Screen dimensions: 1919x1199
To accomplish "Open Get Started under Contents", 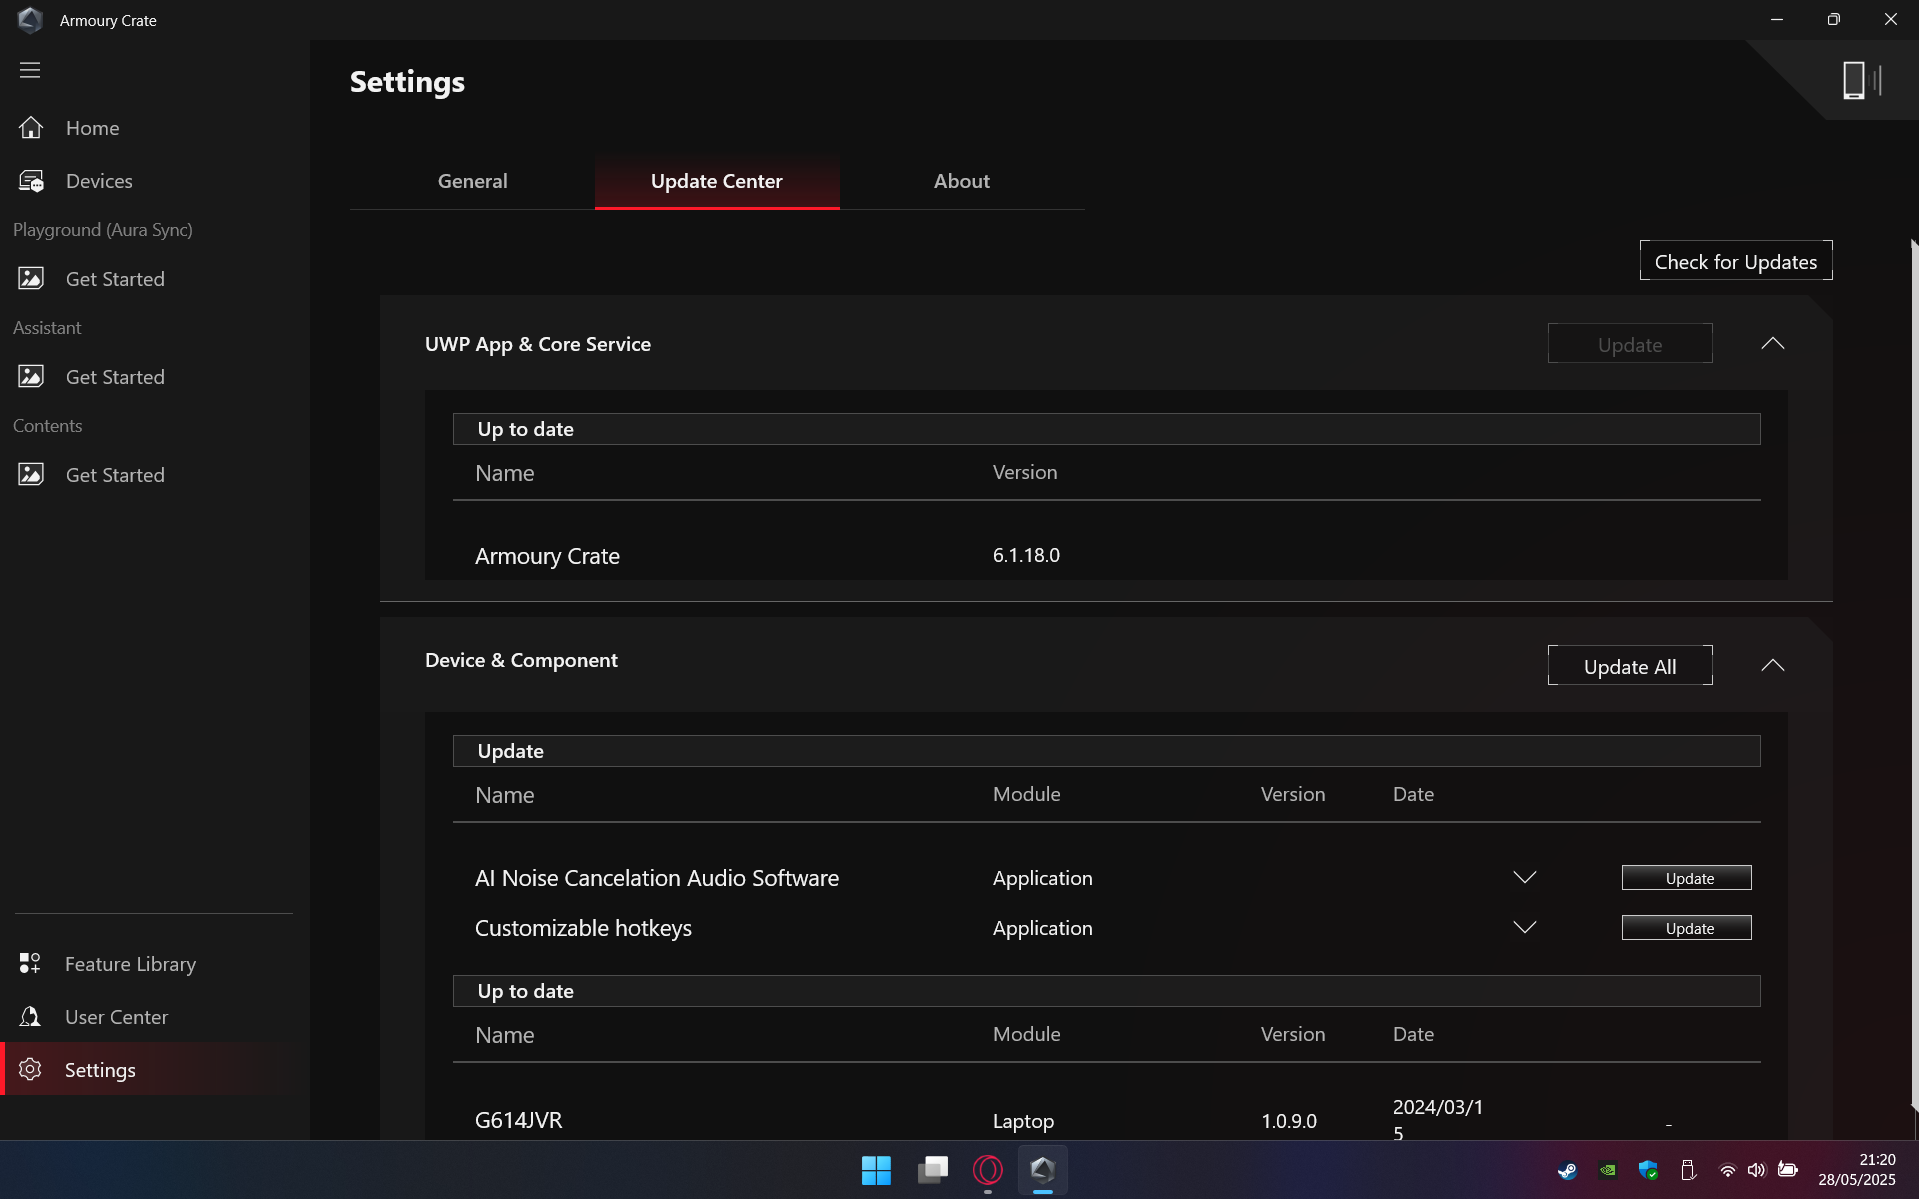I will pyautogui.click(x=114, y=475).
